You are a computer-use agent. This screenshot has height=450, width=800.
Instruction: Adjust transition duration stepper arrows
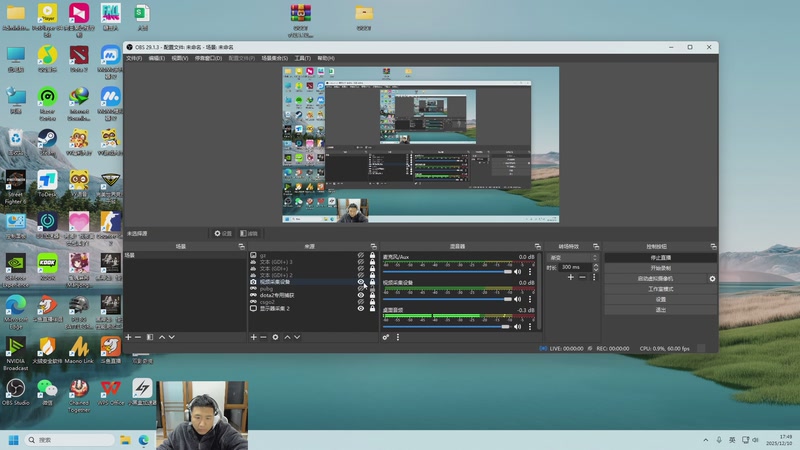(595, 267)
